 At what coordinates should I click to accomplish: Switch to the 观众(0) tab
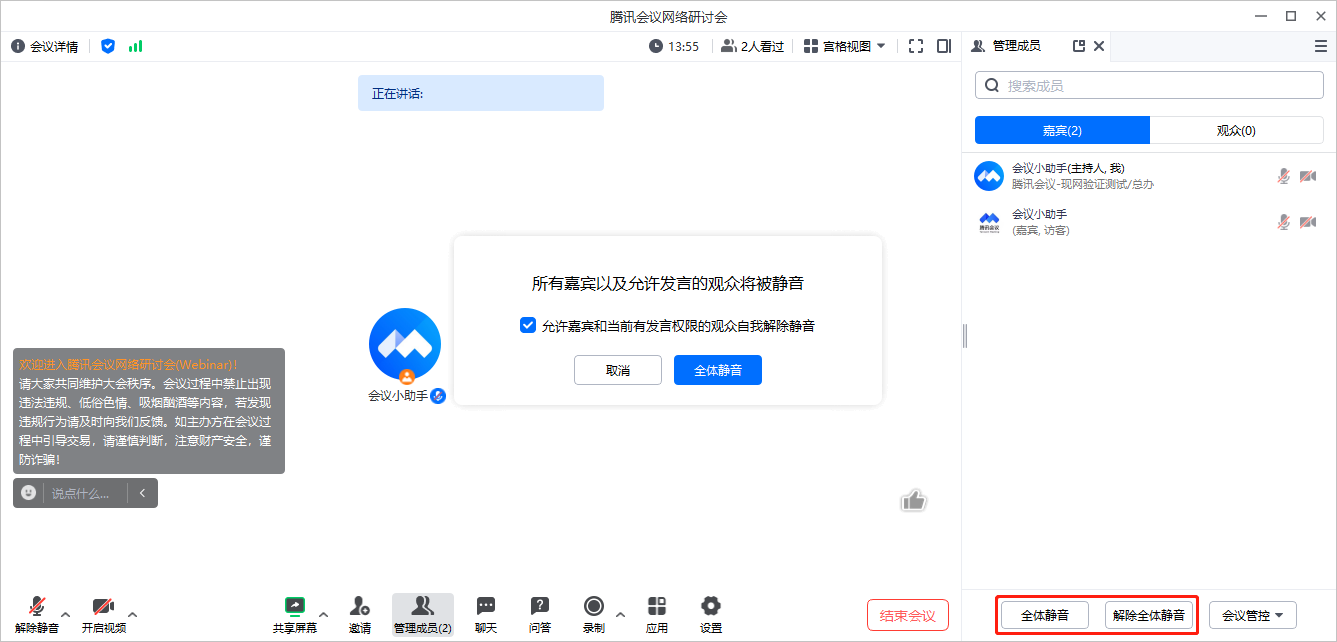[x=1236, y=130]
